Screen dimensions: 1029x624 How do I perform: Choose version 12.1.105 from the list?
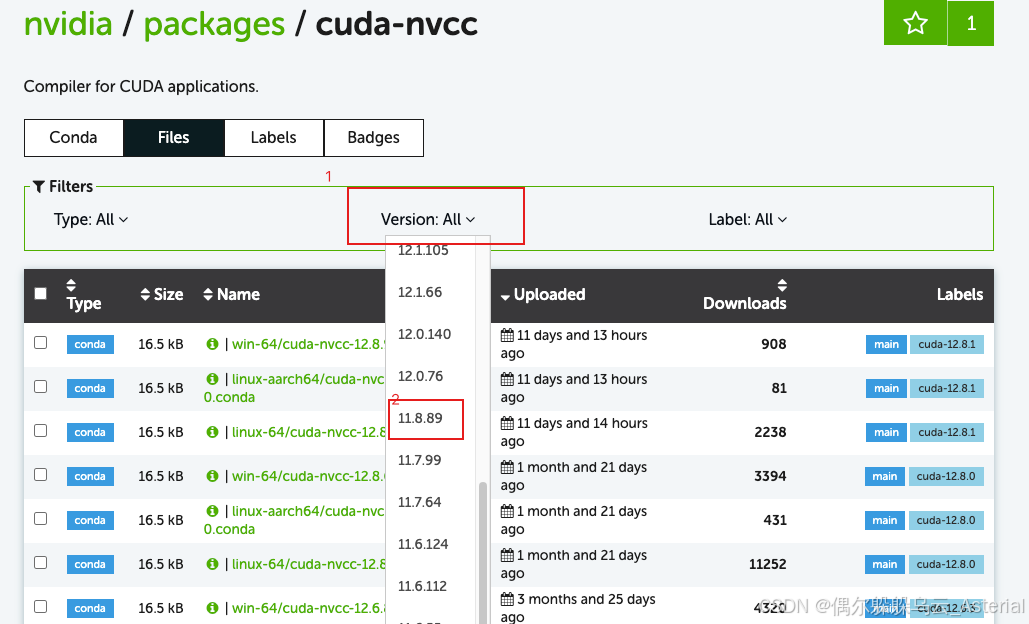(x=423, y=250)
